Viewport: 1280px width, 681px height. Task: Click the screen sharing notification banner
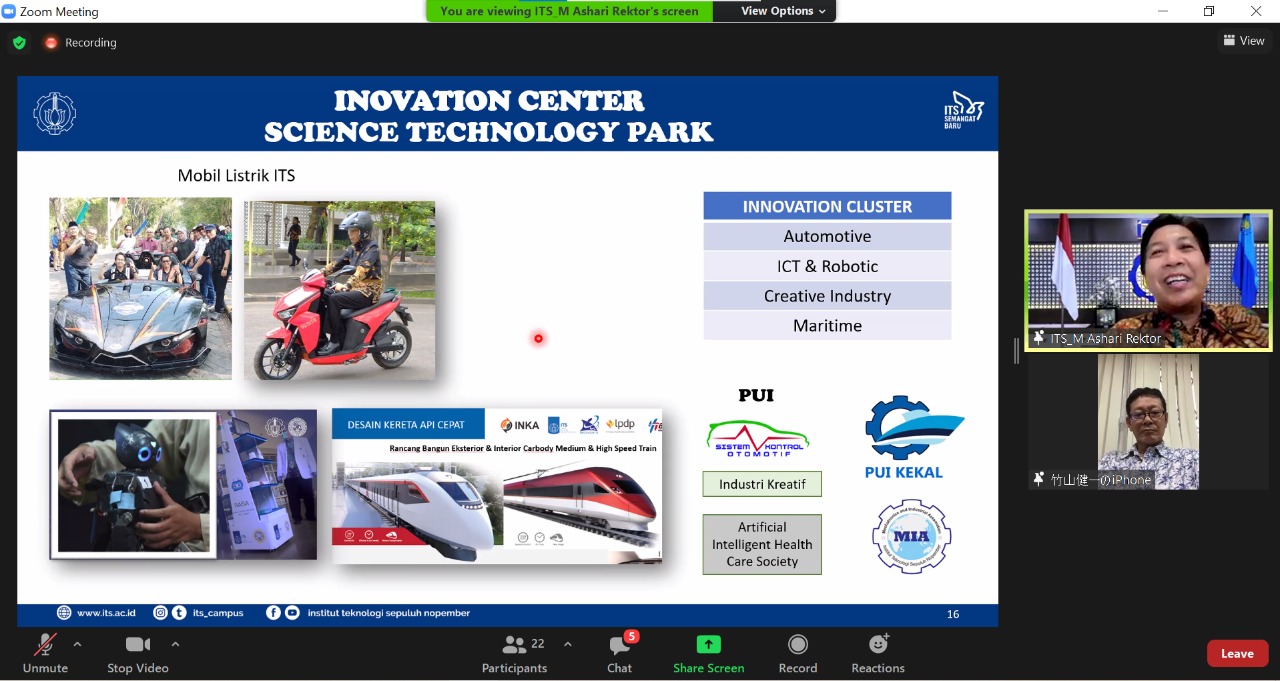coord(569,11)
